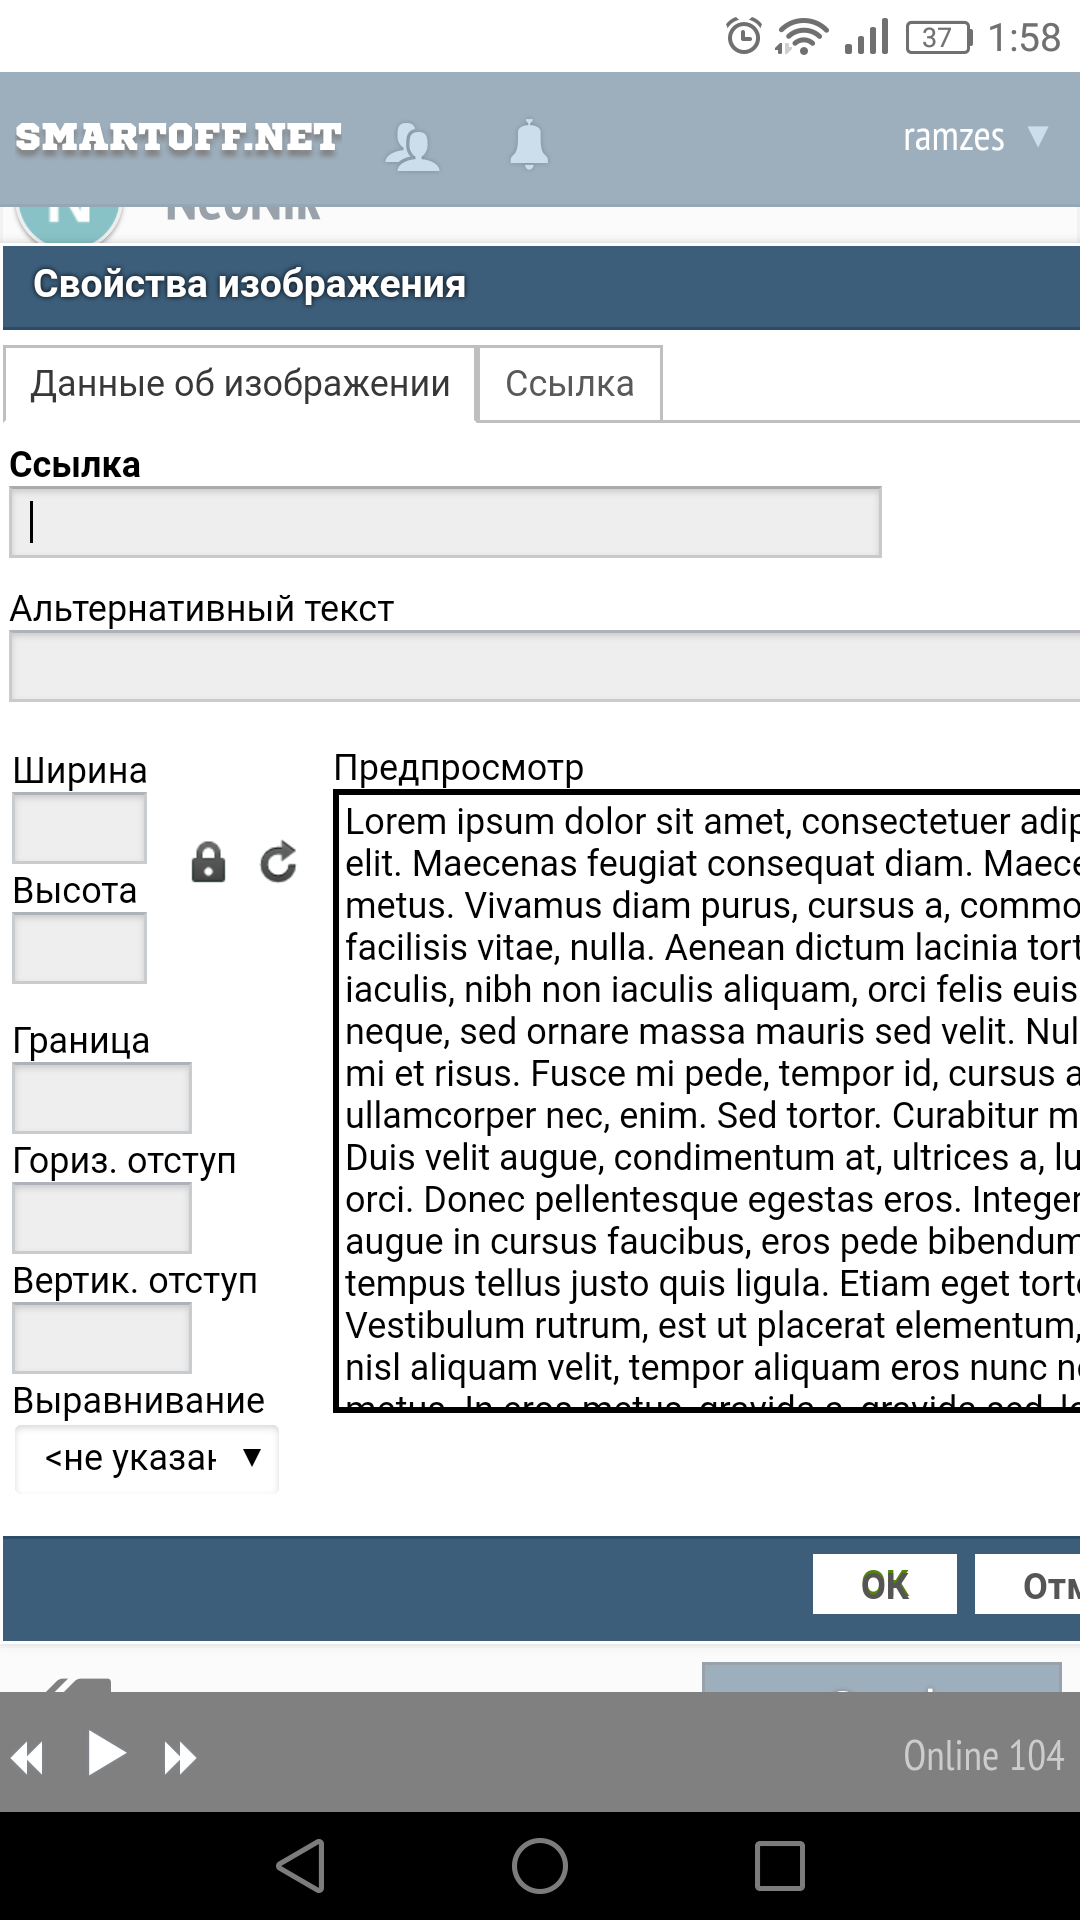Screen dimensions: 1080x1920
Task: Switch to the Ссылка tab
Action: (570, 384)
